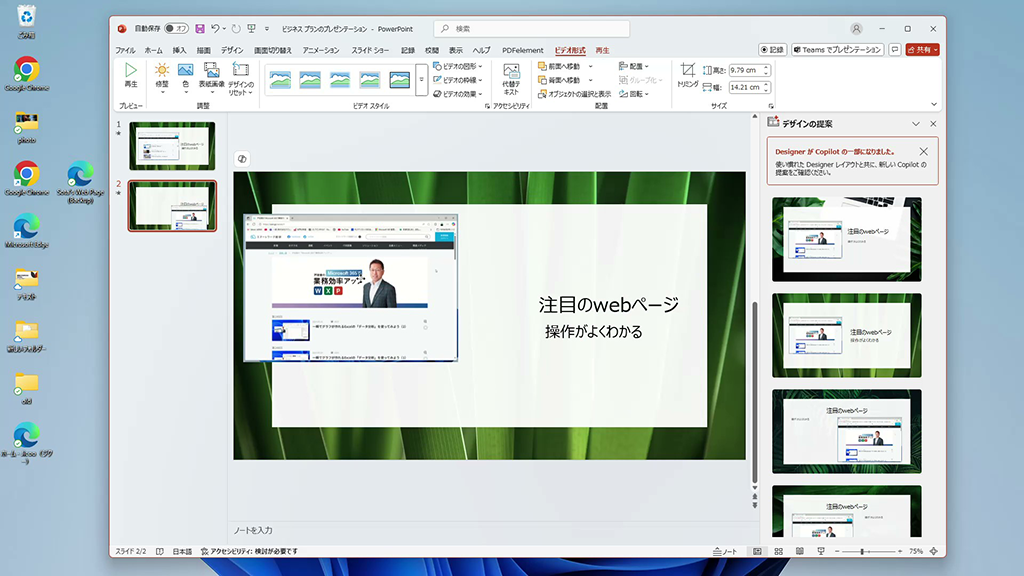The image size is (1024, 576).
Task: Fit slide to current window
Action: 934,551
